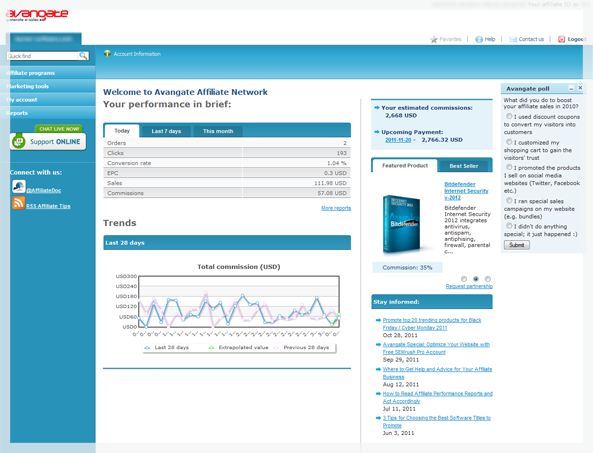
Task: Open Bitdefender Internet Security v.2012 link
Action: point(466,191)
